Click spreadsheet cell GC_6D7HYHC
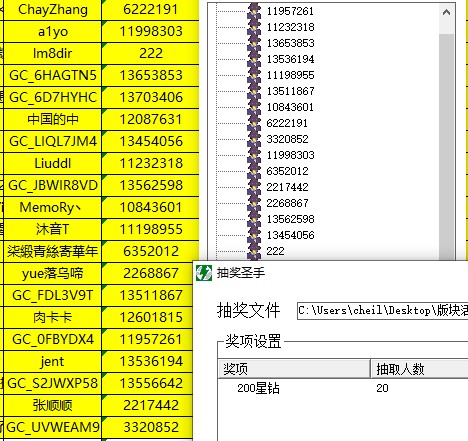 coord(52,98)
